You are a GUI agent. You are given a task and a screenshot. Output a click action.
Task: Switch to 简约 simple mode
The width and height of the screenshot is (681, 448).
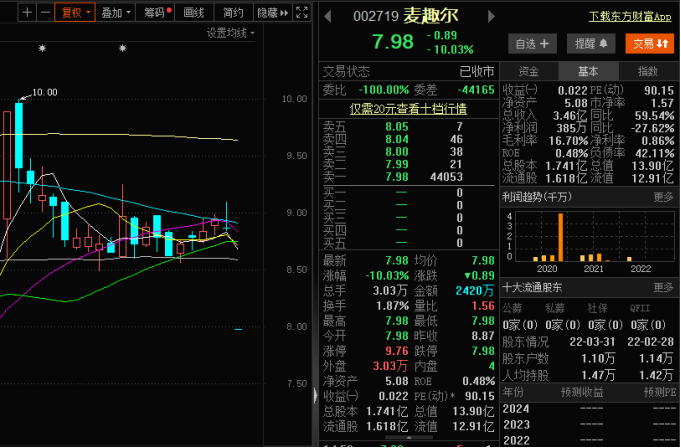tap(233, 13)
